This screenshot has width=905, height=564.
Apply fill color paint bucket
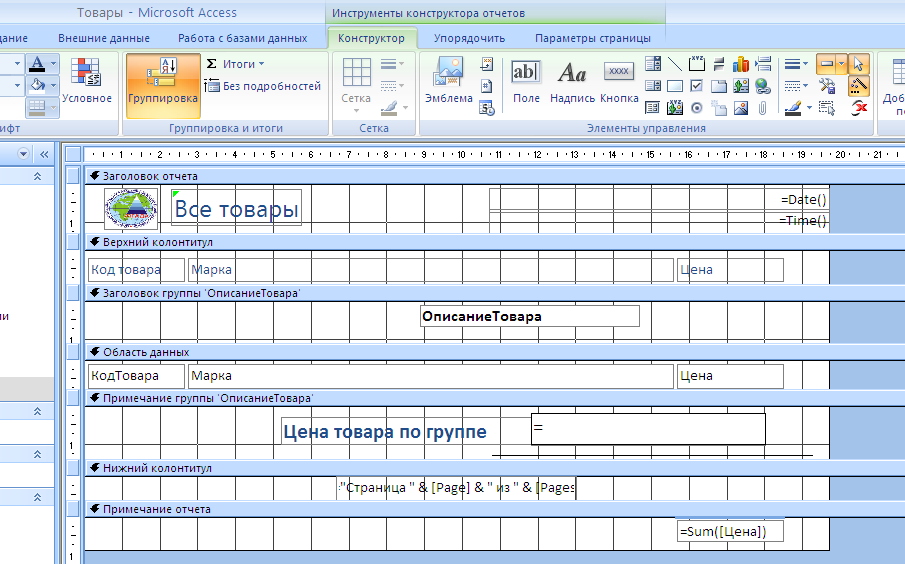37,86
